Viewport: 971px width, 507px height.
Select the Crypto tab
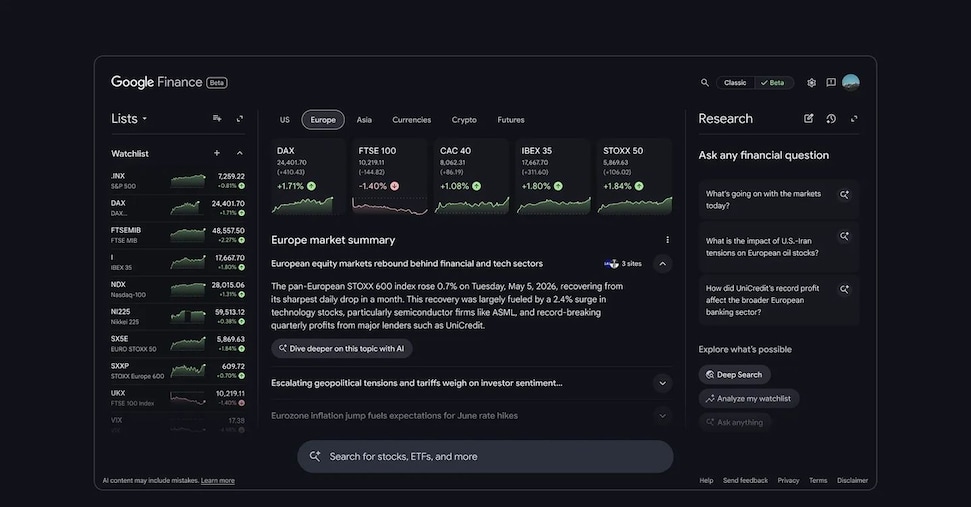[x=464, y=119]
